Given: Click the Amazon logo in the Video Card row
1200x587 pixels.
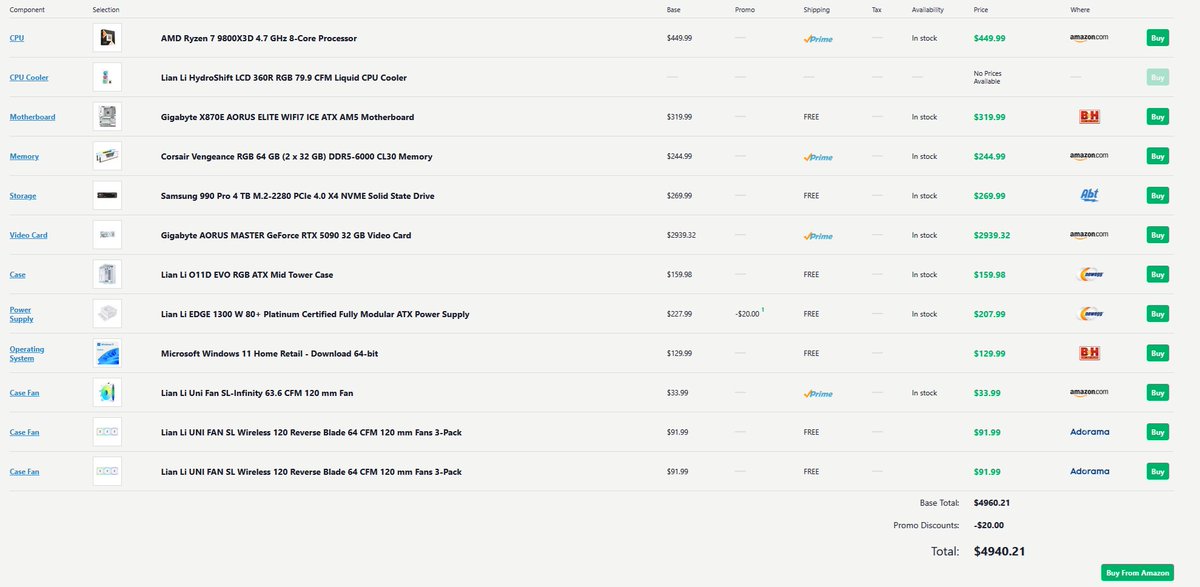Looking at the screenshot, I should (1089, 235).
